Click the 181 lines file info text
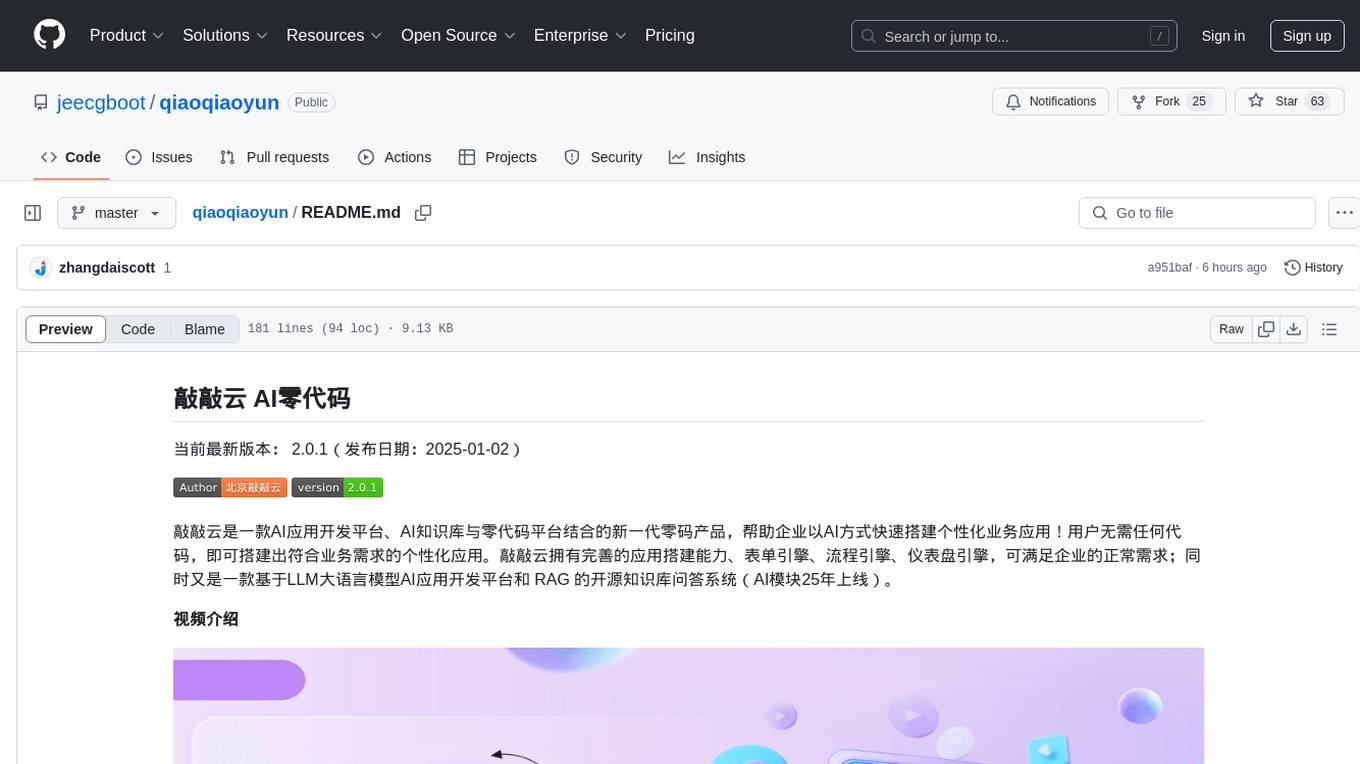Screen dimensions: 1360x764 (350, 329)
